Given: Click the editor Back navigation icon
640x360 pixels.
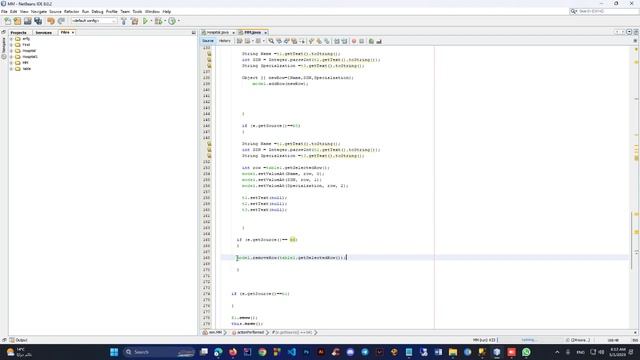Looking at the screenshot, I should pyautogui.click(x=247, y=41).
